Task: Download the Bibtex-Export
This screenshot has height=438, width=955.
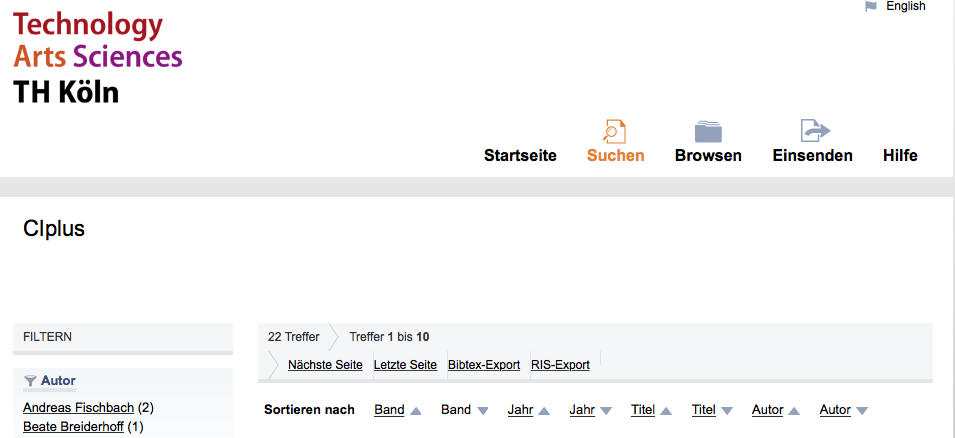Action: point(484,365)
